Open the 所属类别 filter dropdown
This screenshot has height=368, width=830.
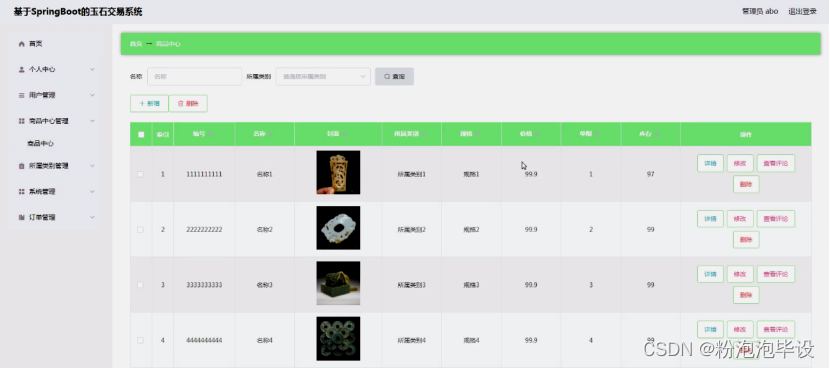coord(323,76)
